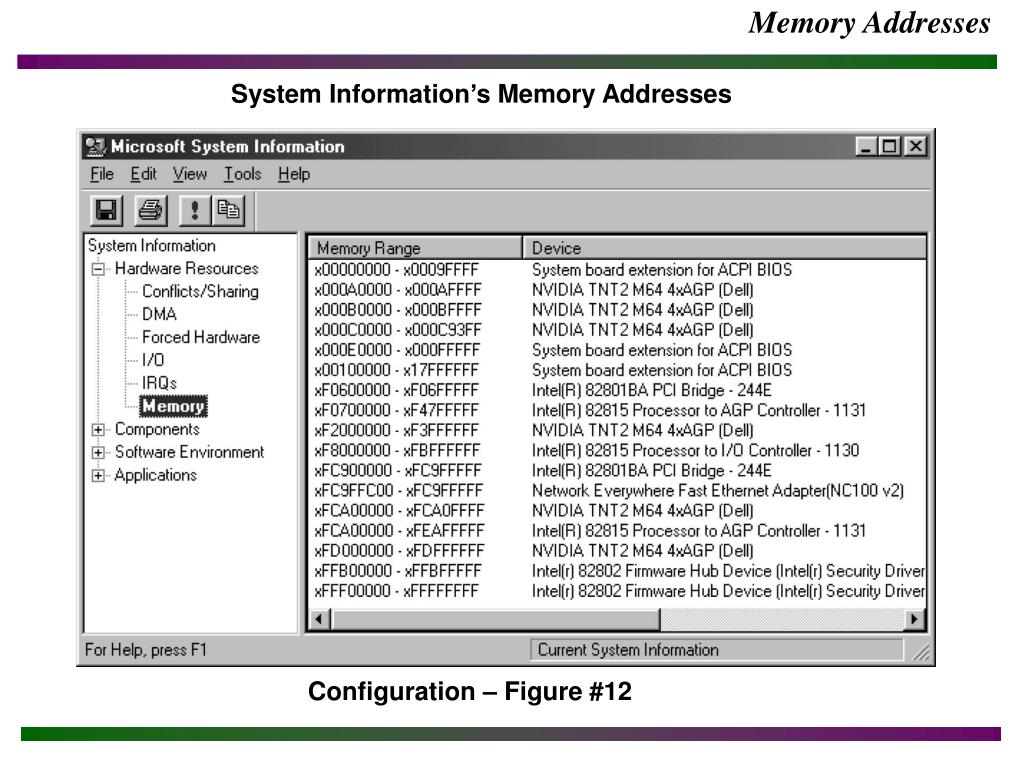
Task: Open the Edit menu
Action: click(143, 174)
